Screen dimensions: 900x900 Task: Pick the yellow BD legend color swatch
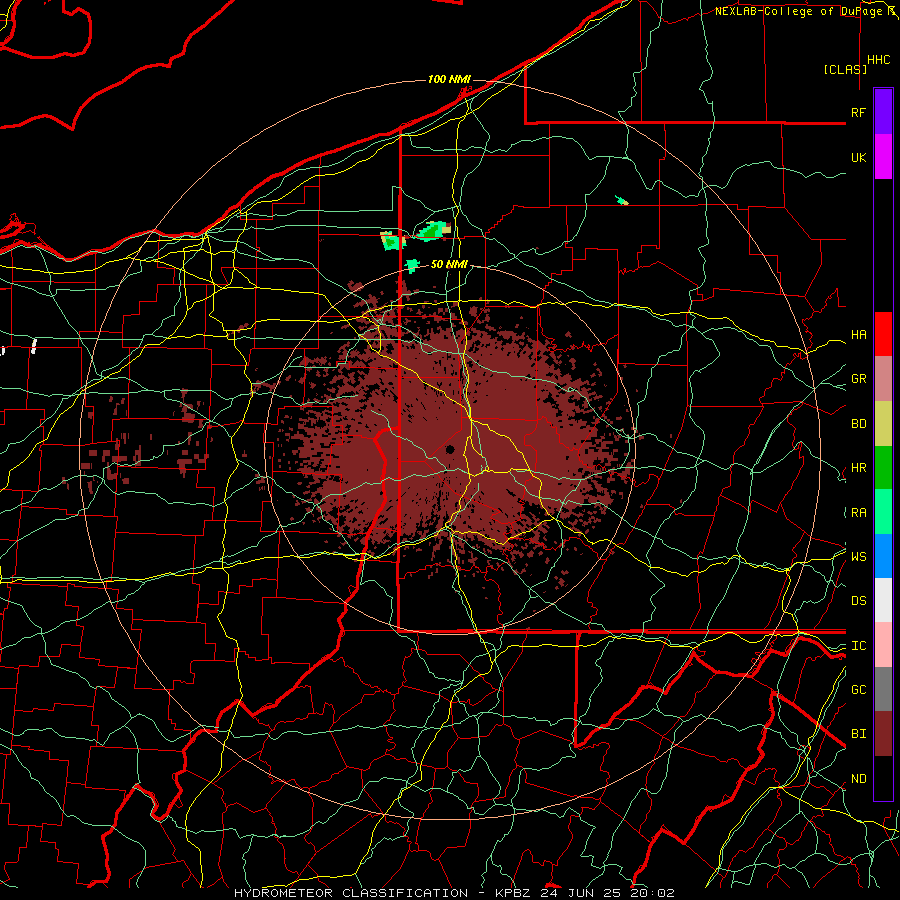[883, 424]
